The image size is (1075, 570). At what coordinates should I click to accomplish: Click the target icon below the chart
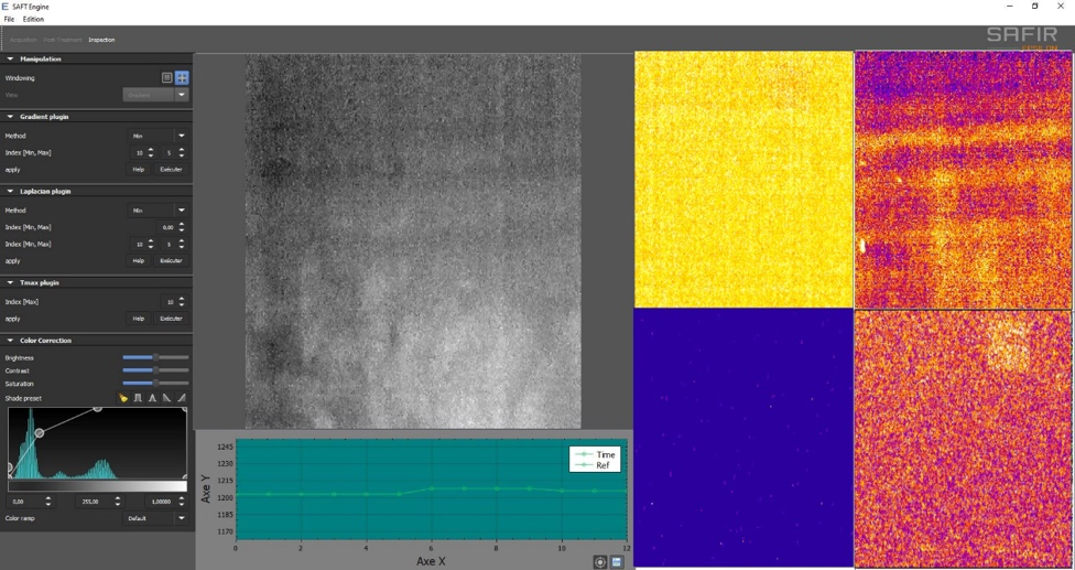tap(600, 562)
